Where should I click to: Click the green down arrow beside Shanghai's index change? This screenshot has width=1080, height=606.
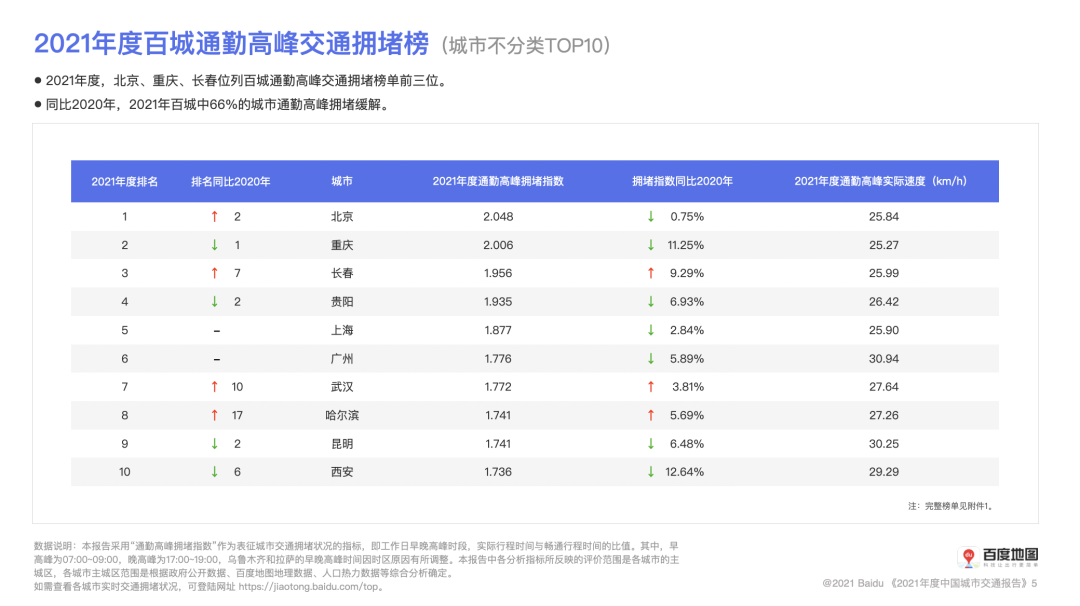click(x=649, y=329)
